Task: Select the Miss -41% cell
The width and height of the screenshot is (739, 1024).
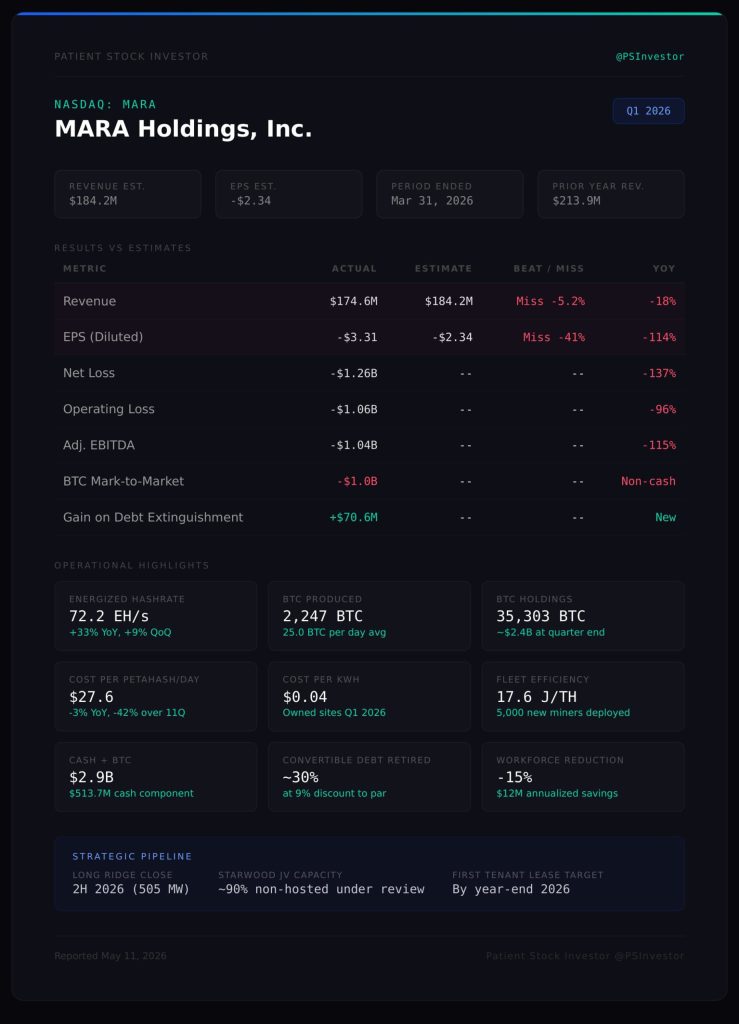Action: click(554, 338)
